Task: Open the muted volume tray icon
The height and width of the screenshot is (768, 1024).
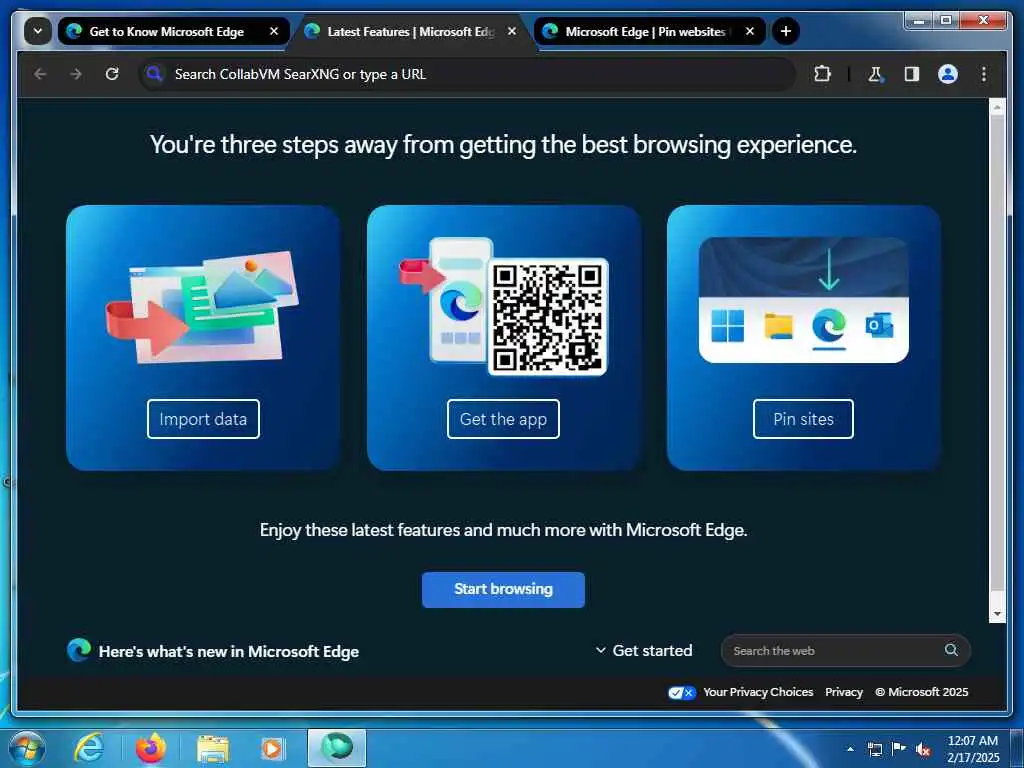Action: (x=923, y=749)
